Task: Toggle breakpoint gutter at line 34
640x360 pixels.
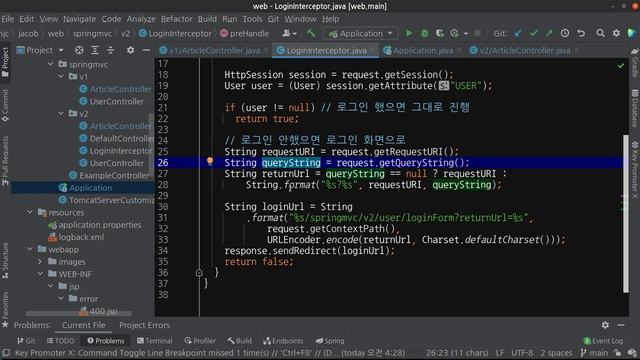Action: (x=184, y=251)
